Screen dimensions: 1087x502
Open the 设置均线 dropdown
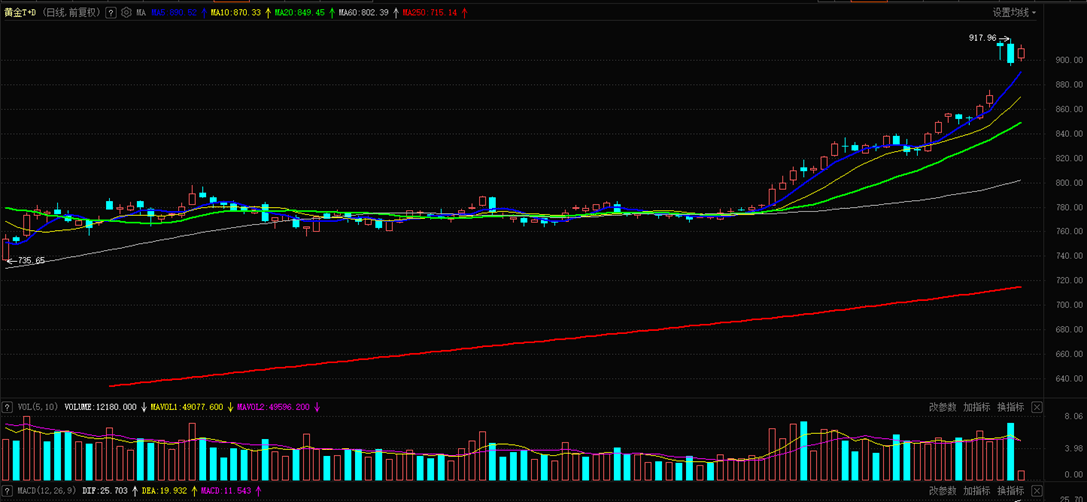point(1014,13)
